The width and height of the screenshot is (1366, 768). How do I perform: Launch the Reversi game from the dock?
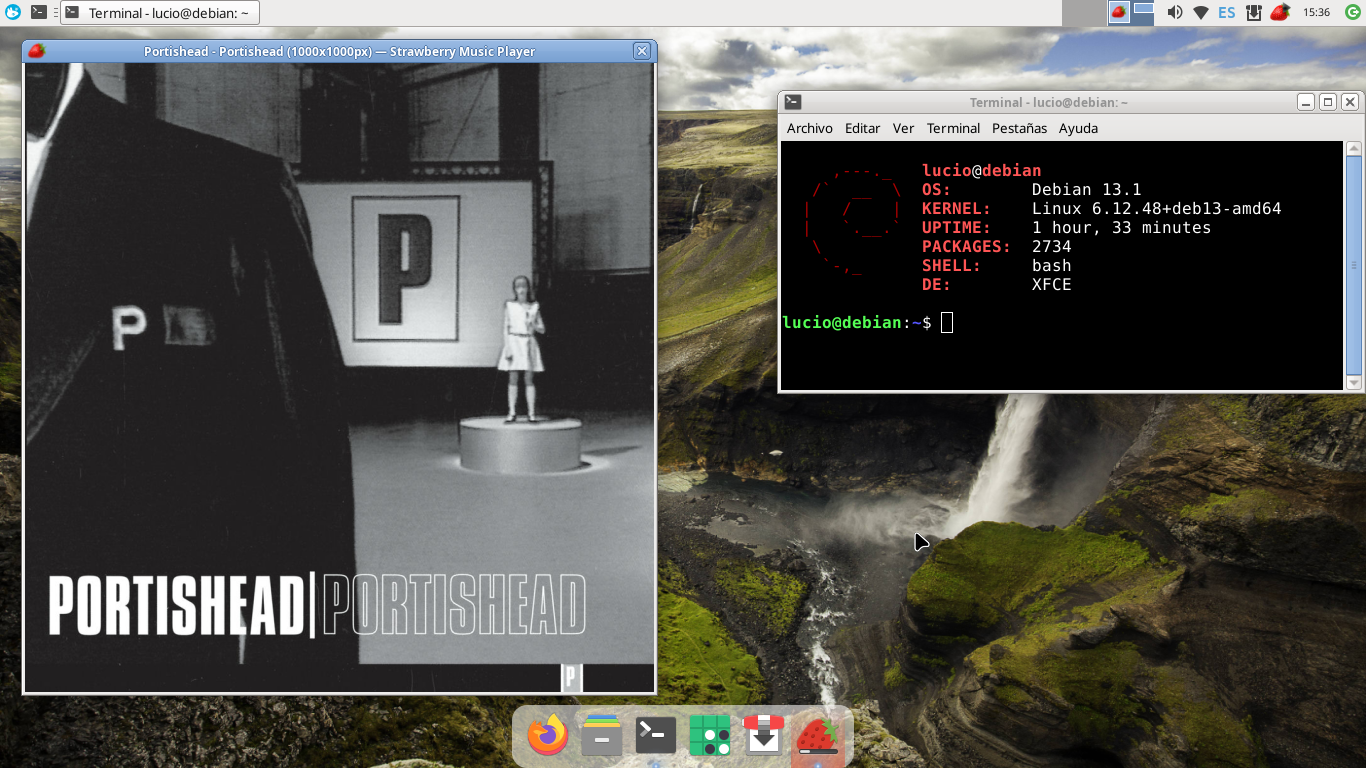coord(710,736)
